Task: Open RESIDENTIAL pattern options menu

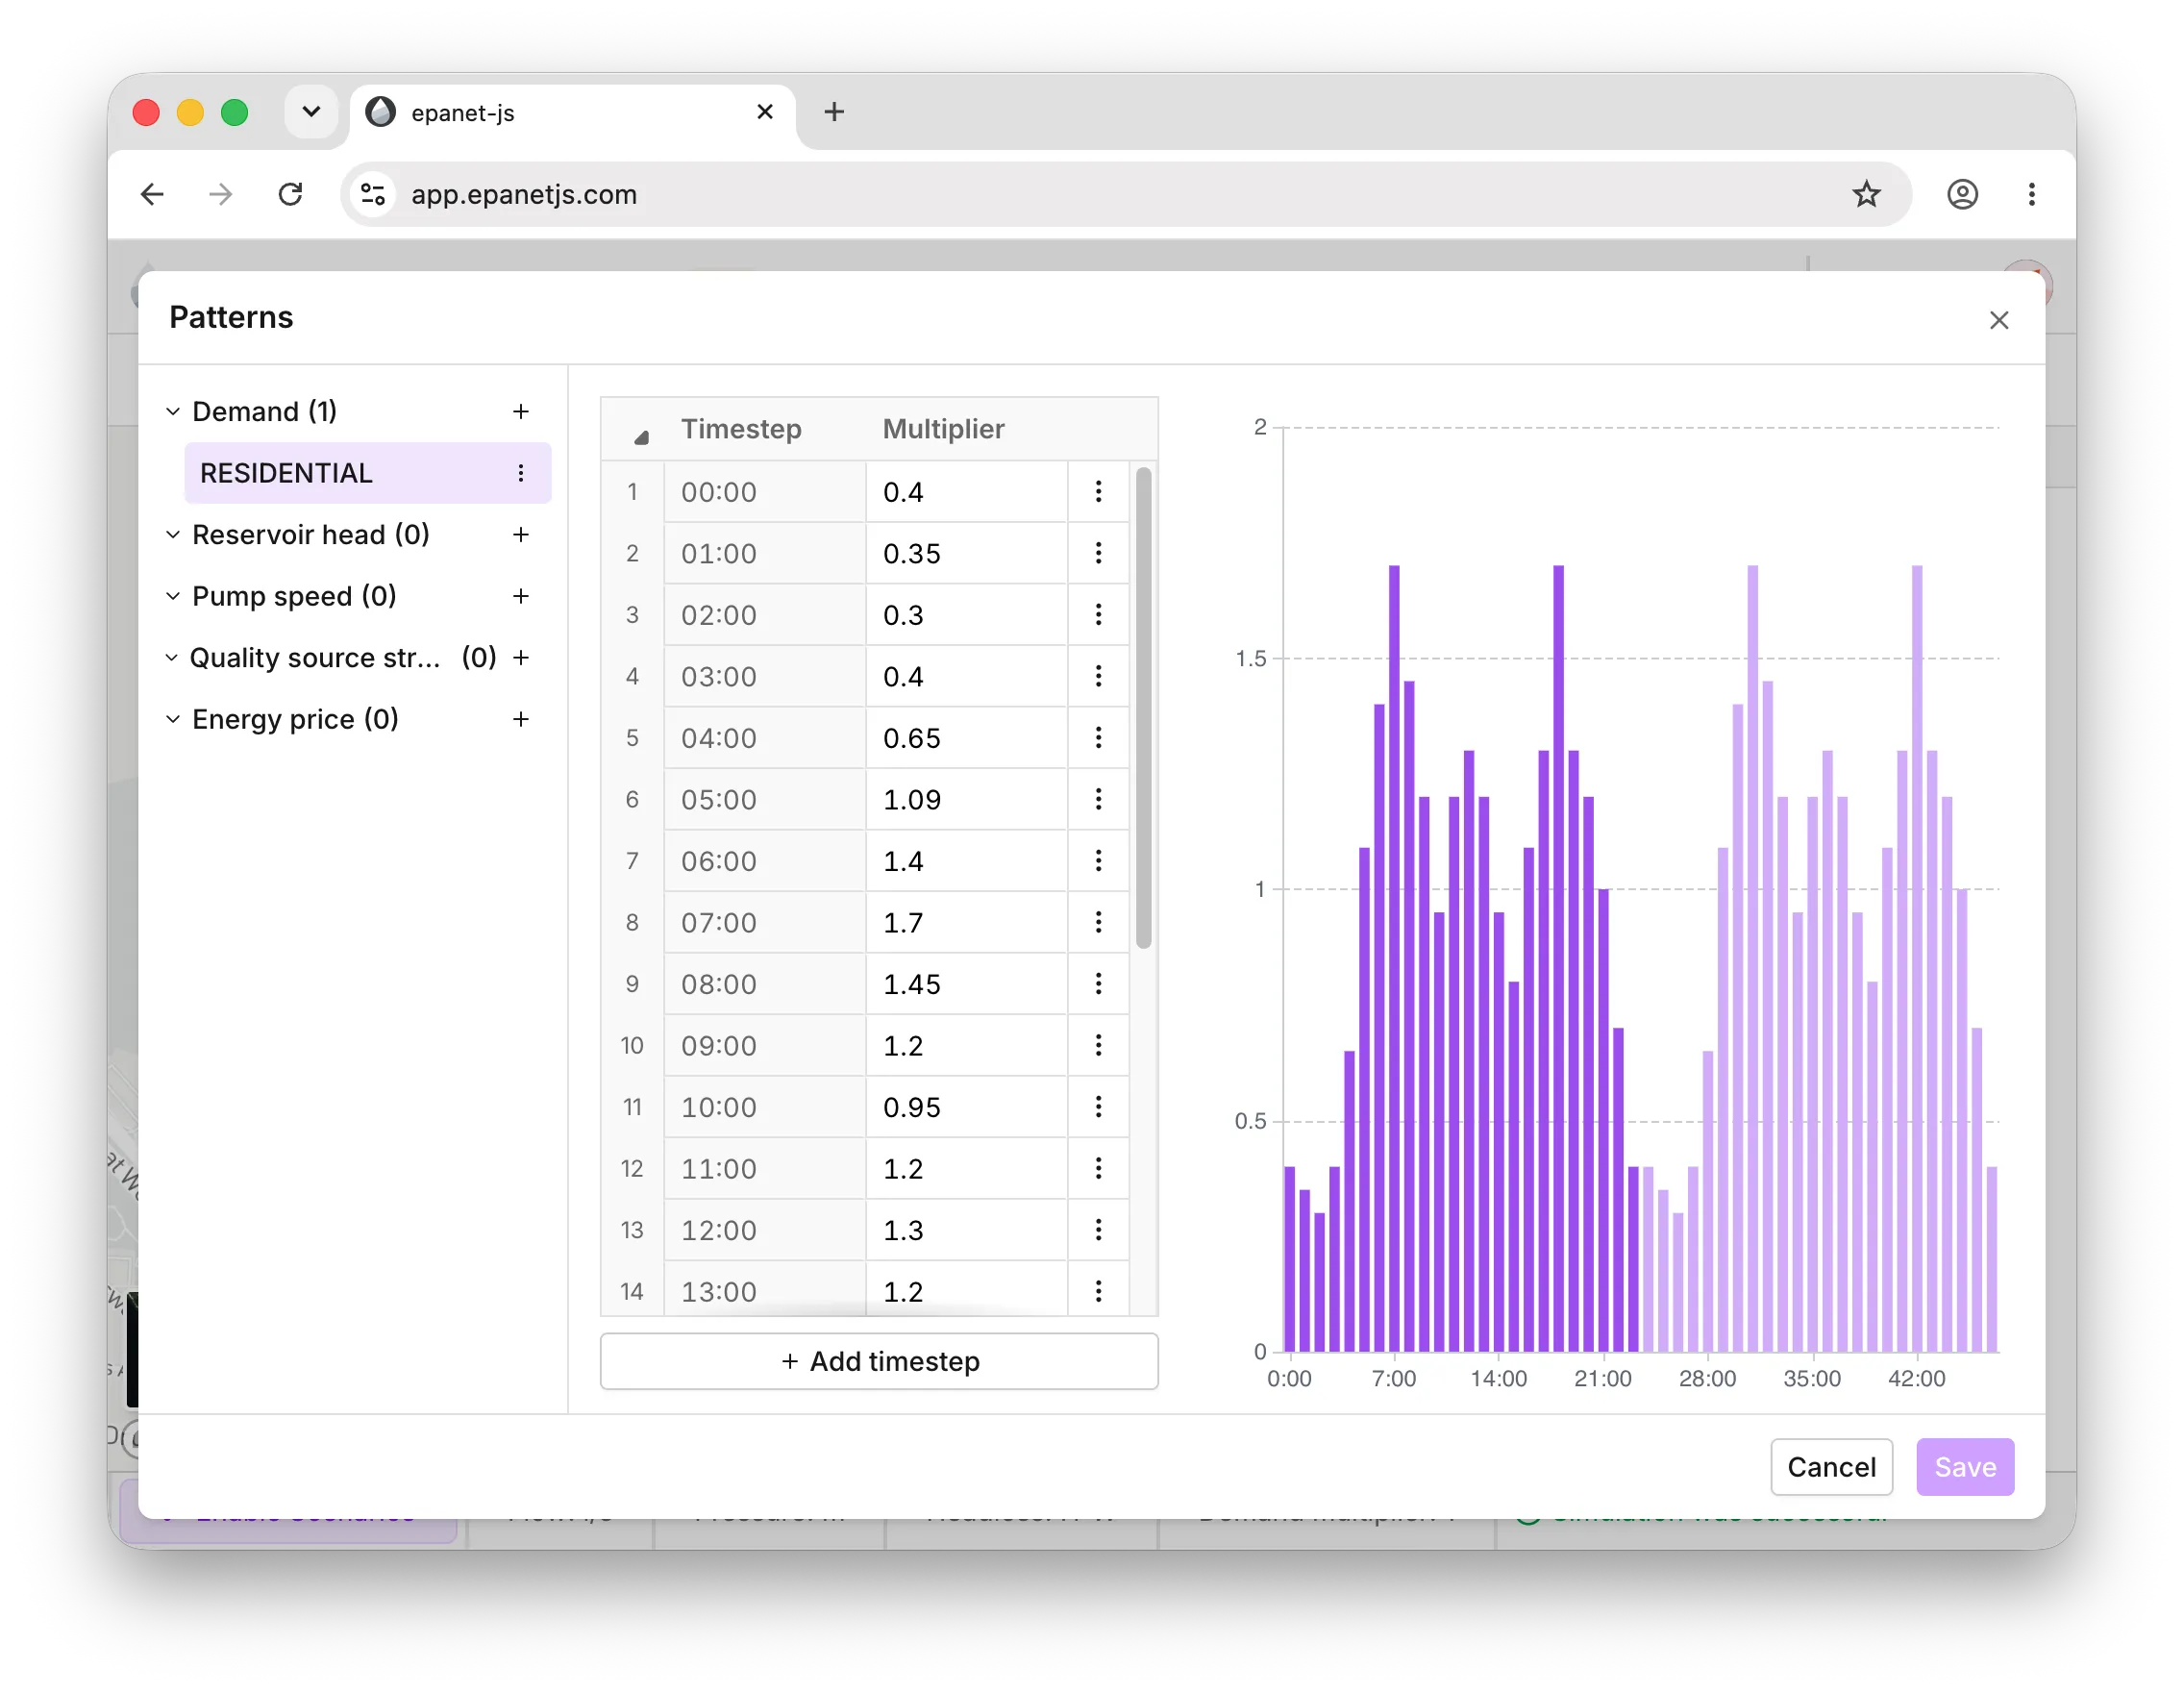Action: tap(521, 473)
